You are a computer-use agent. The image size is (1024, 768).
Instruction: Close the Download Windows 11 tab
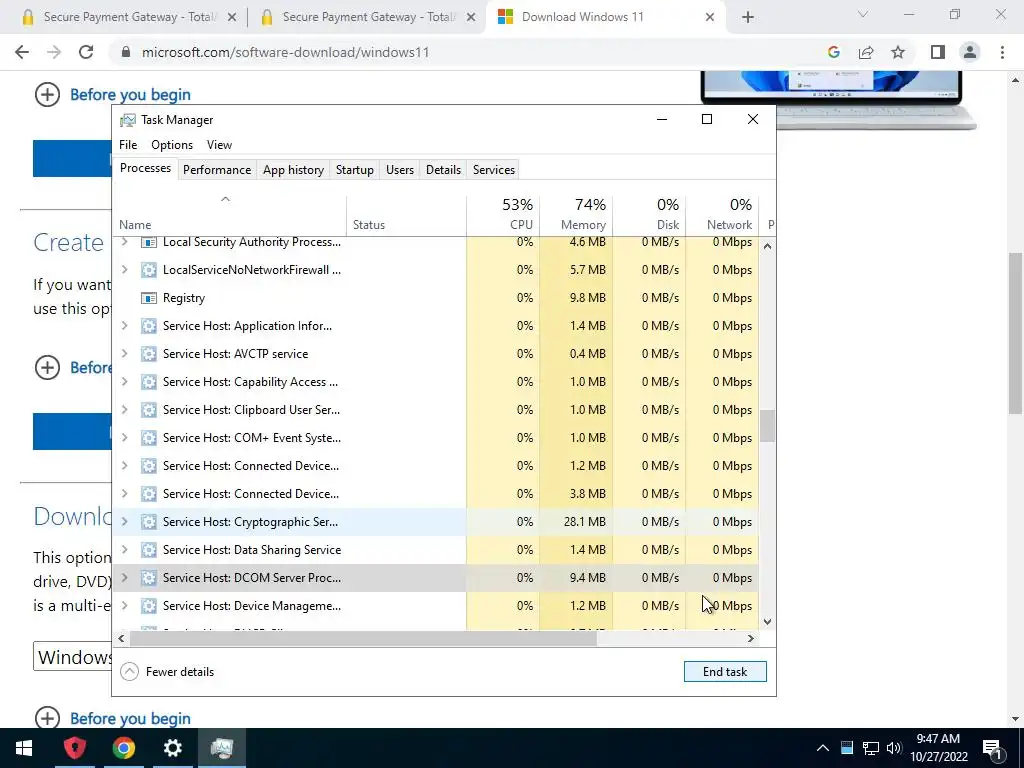tap(710, 17)
